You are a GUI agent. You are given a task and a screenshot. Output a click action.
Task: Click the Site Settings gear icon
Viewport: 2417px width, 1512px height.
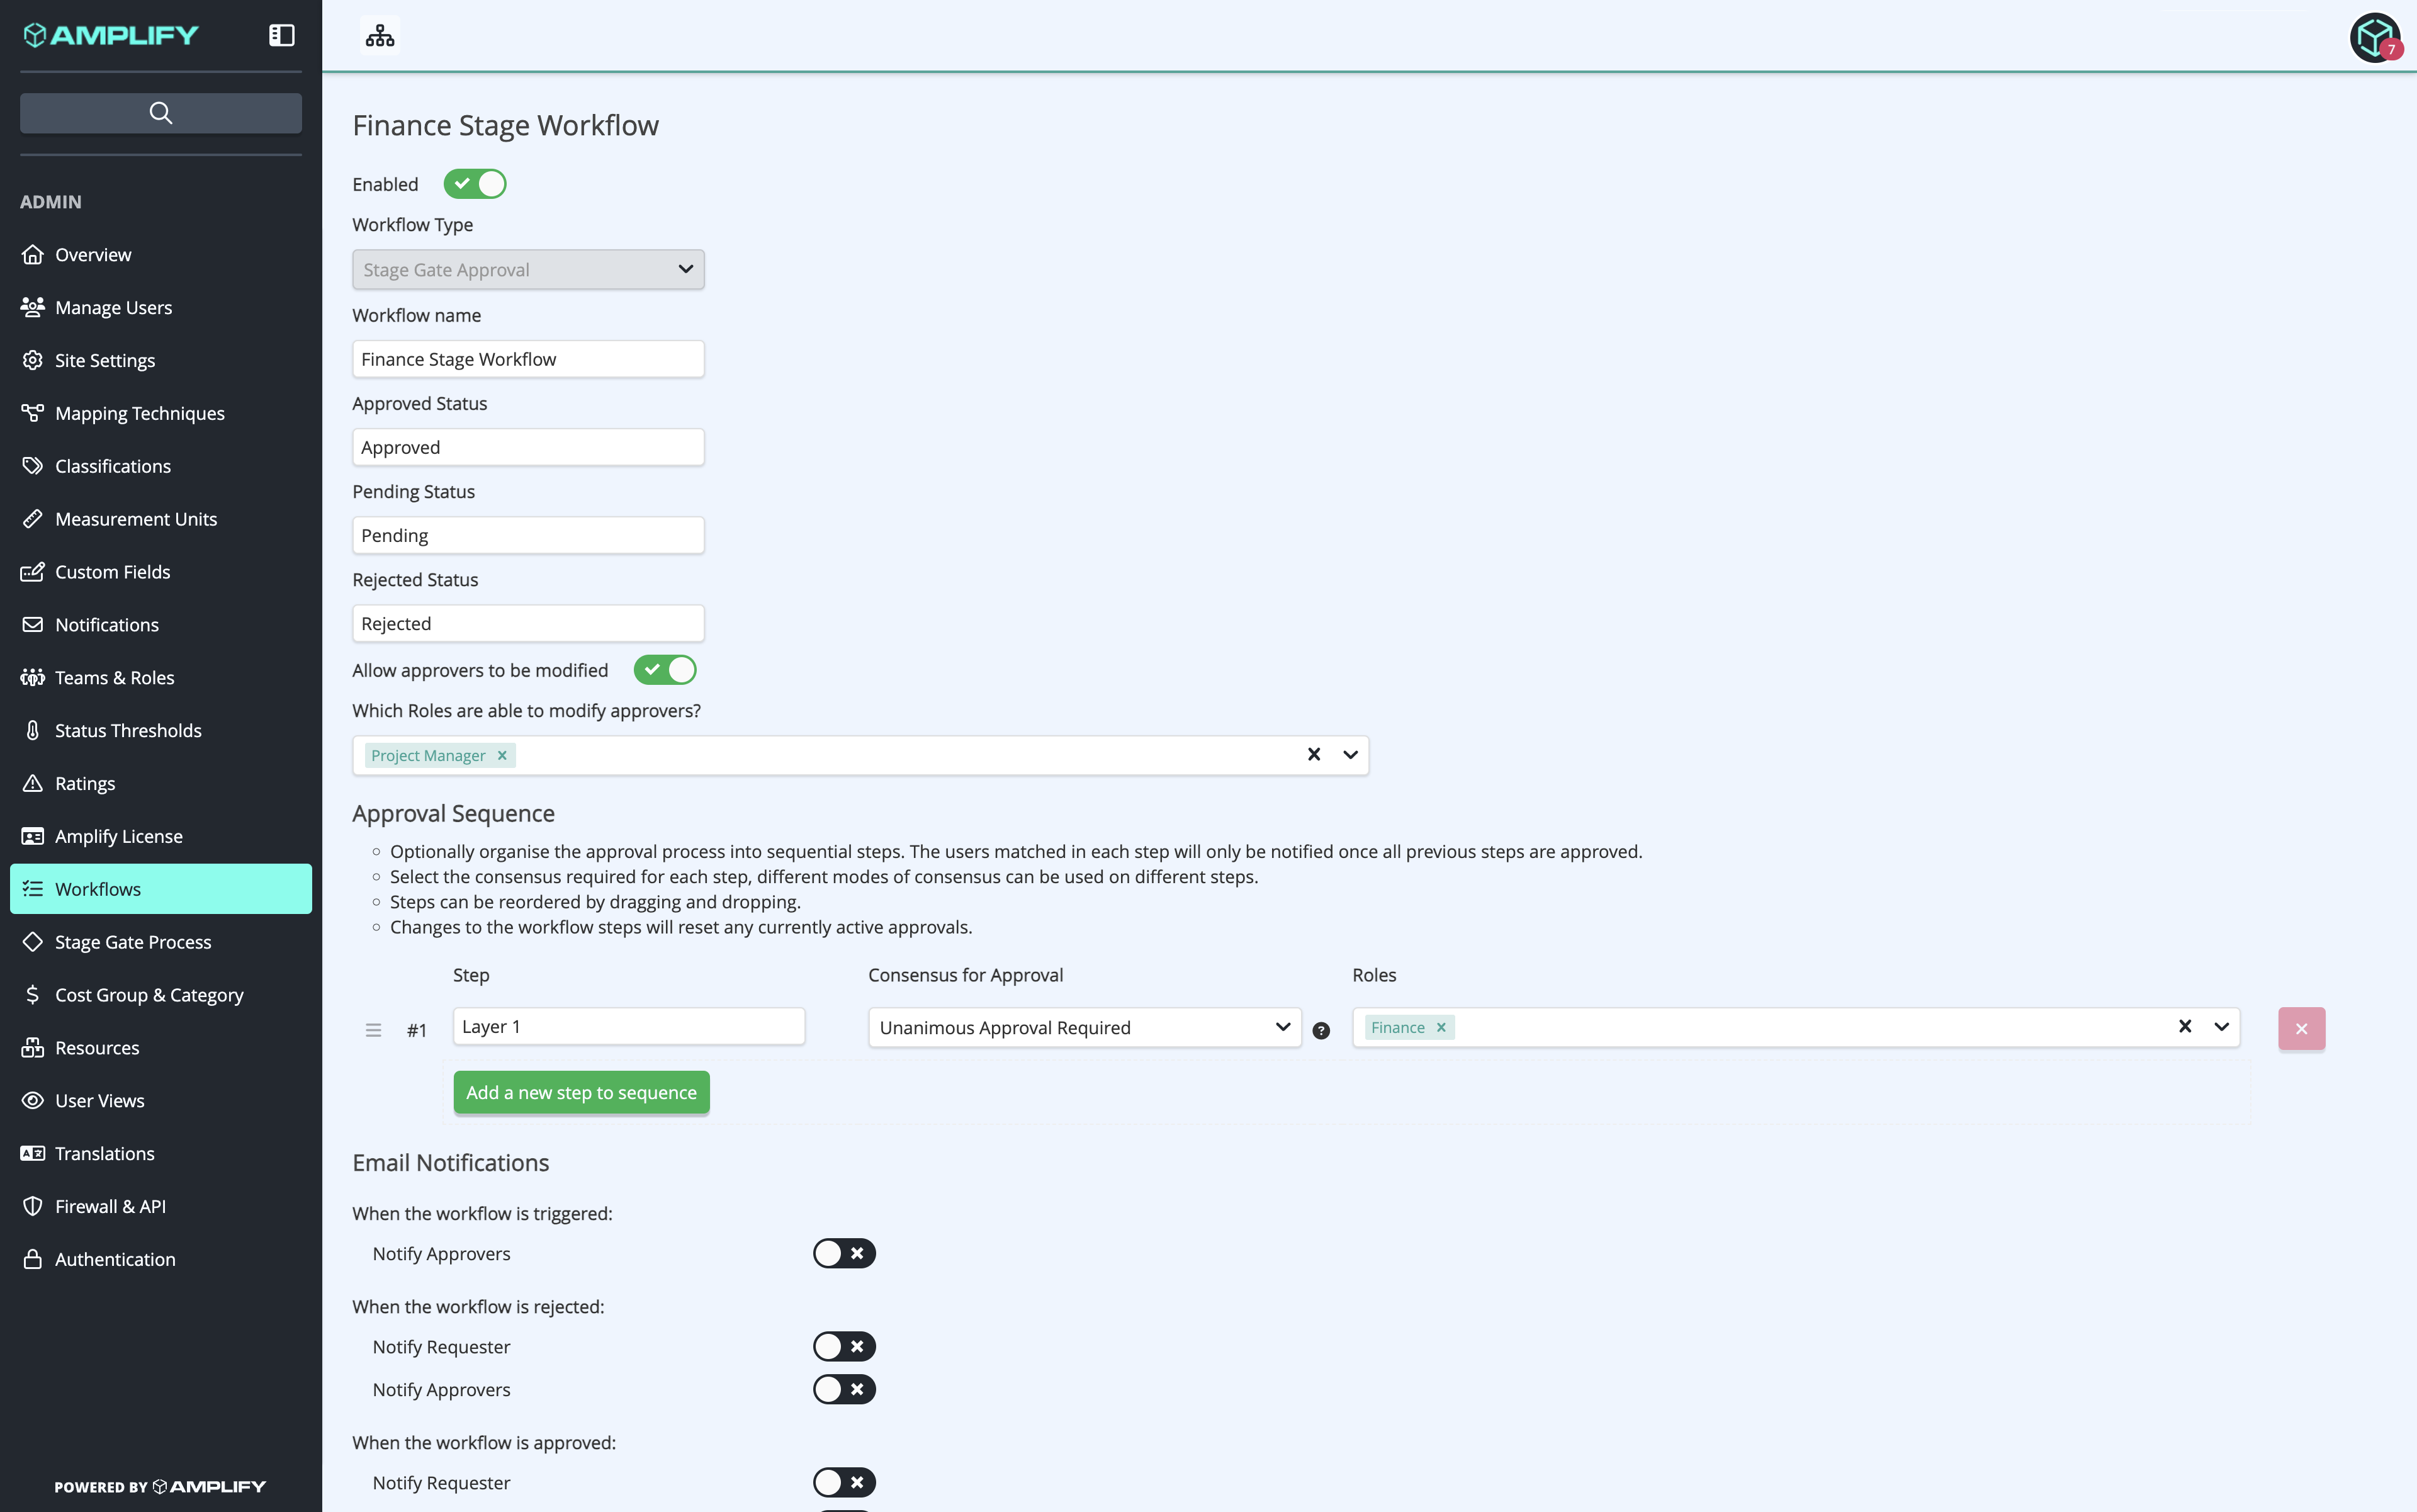tap(33, 360)
